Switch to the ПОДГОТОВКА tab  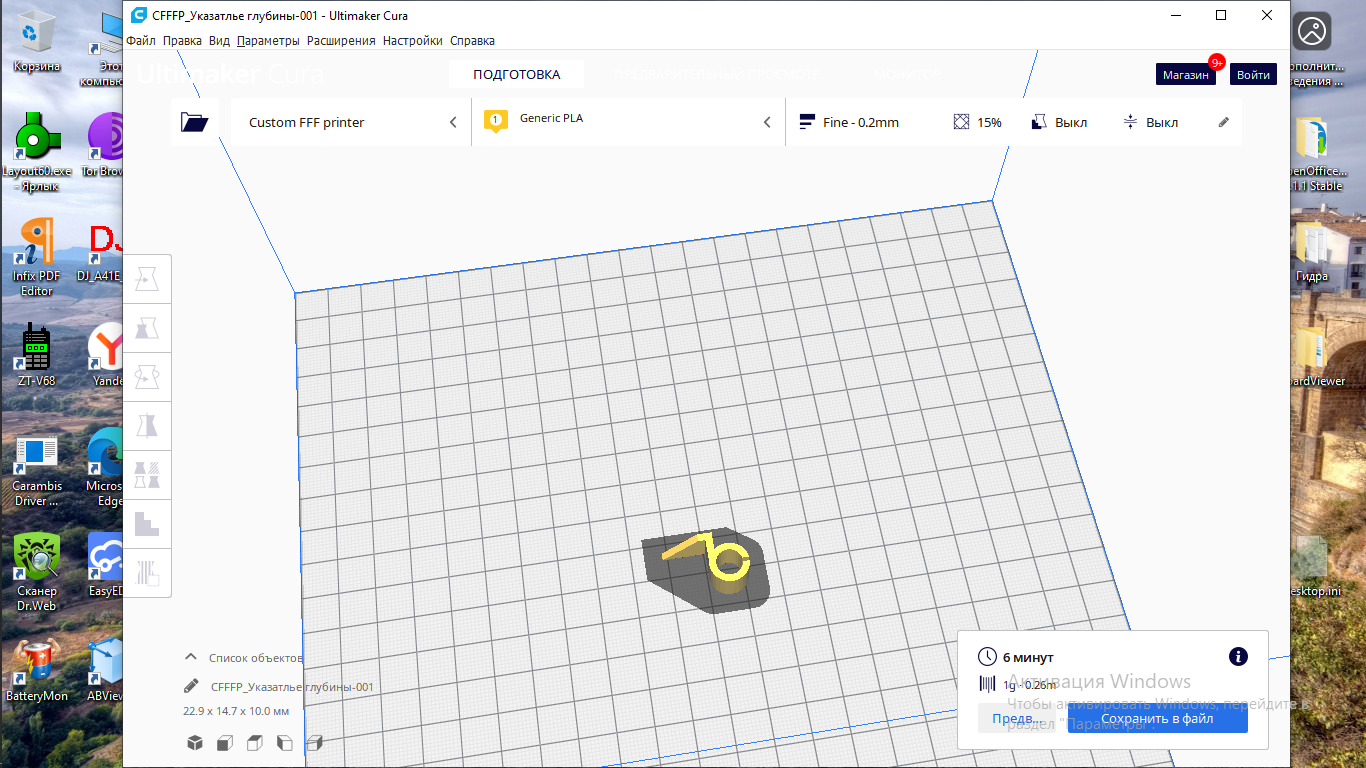coord(516,74)
